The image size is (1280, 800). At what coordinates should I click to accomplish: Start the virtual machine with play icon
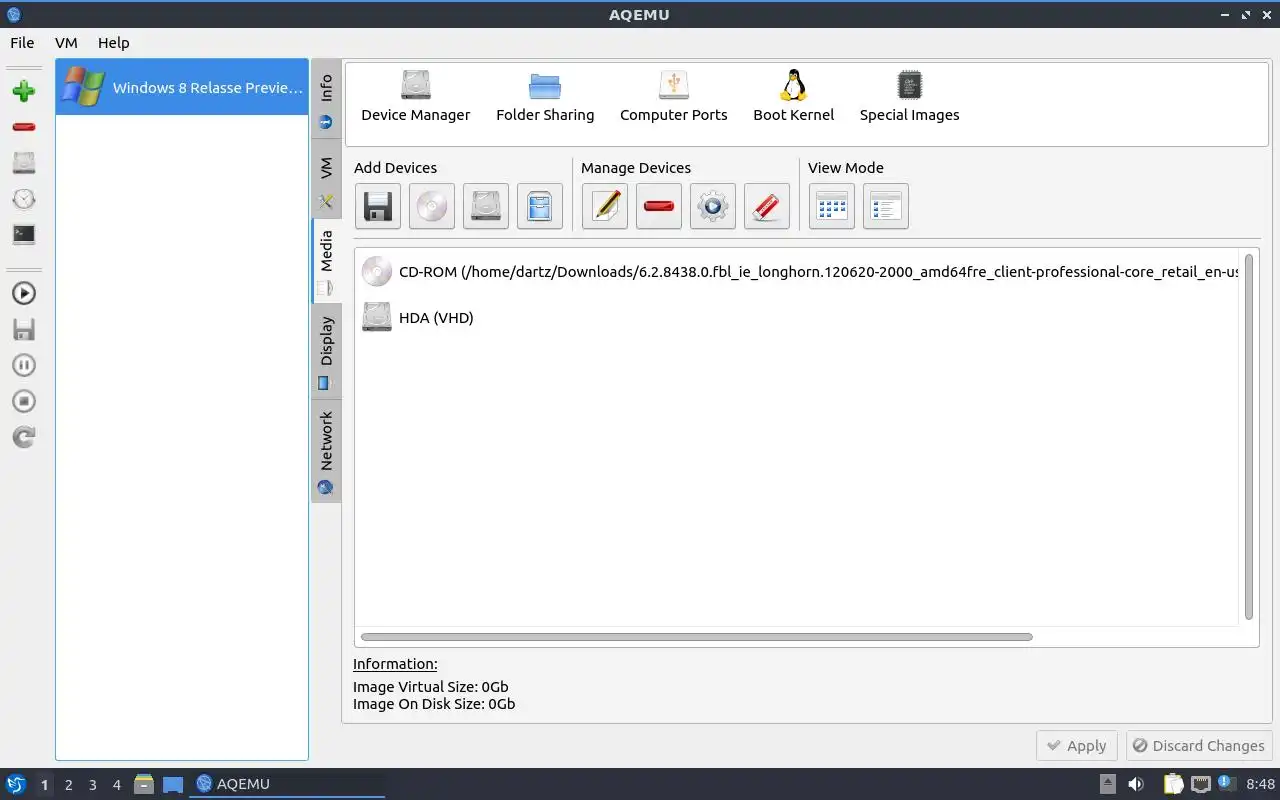pos(24,293)
